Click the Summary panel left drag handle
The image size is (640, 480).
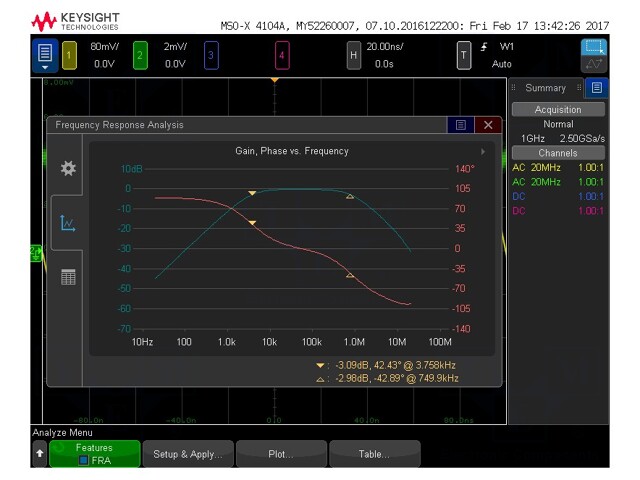513,87
